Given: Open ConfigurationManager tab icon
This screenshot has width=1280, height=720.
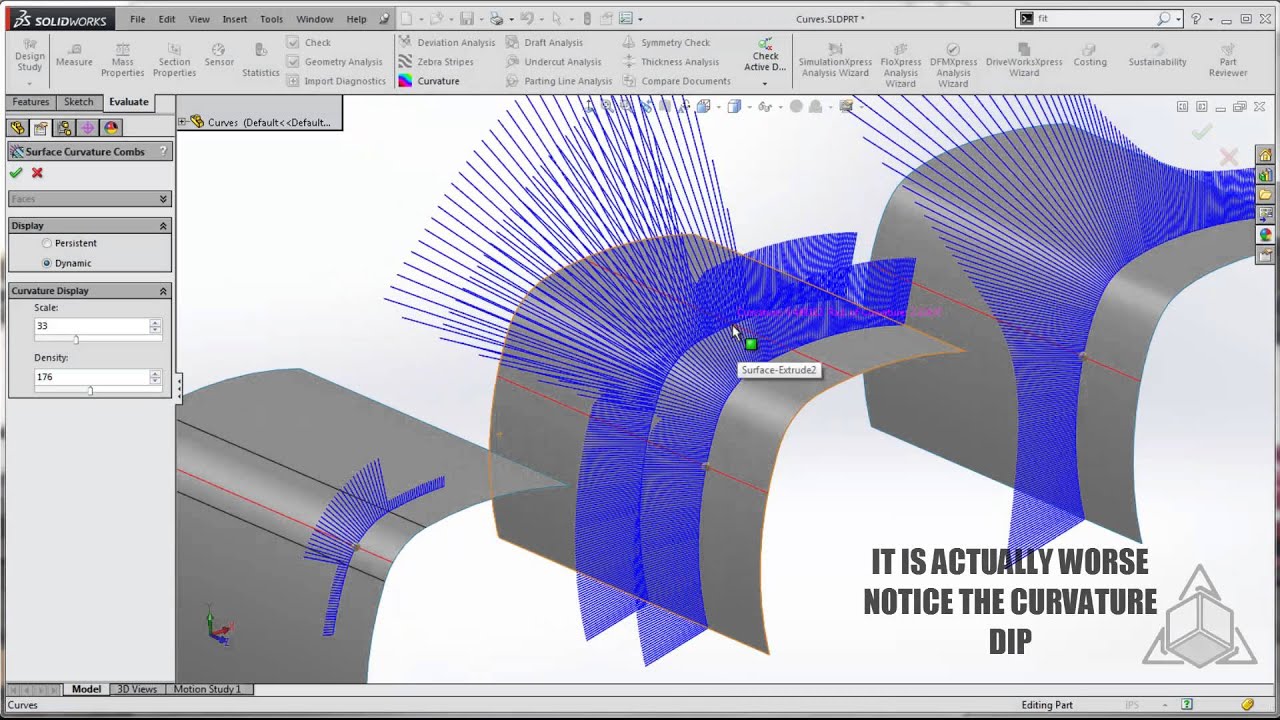Looking at the screenshot, I should 64,128.
